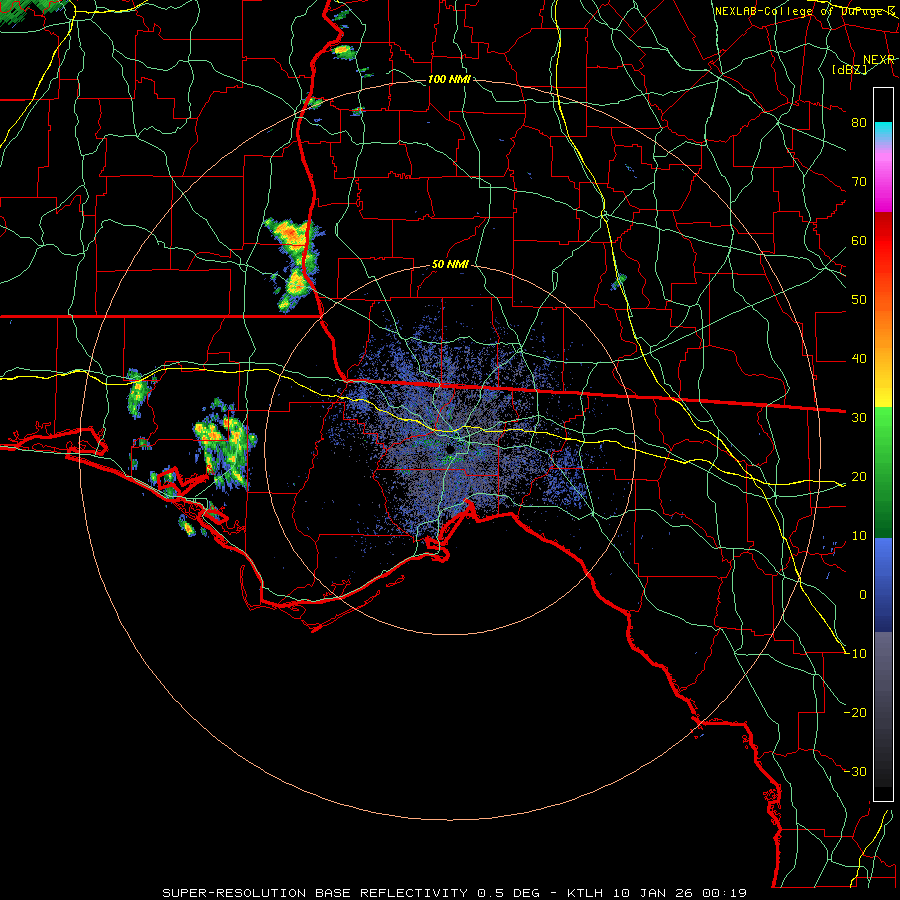Click the blue band of the reflectivity color bar
The image size is (900, 900).
(883, 584)
